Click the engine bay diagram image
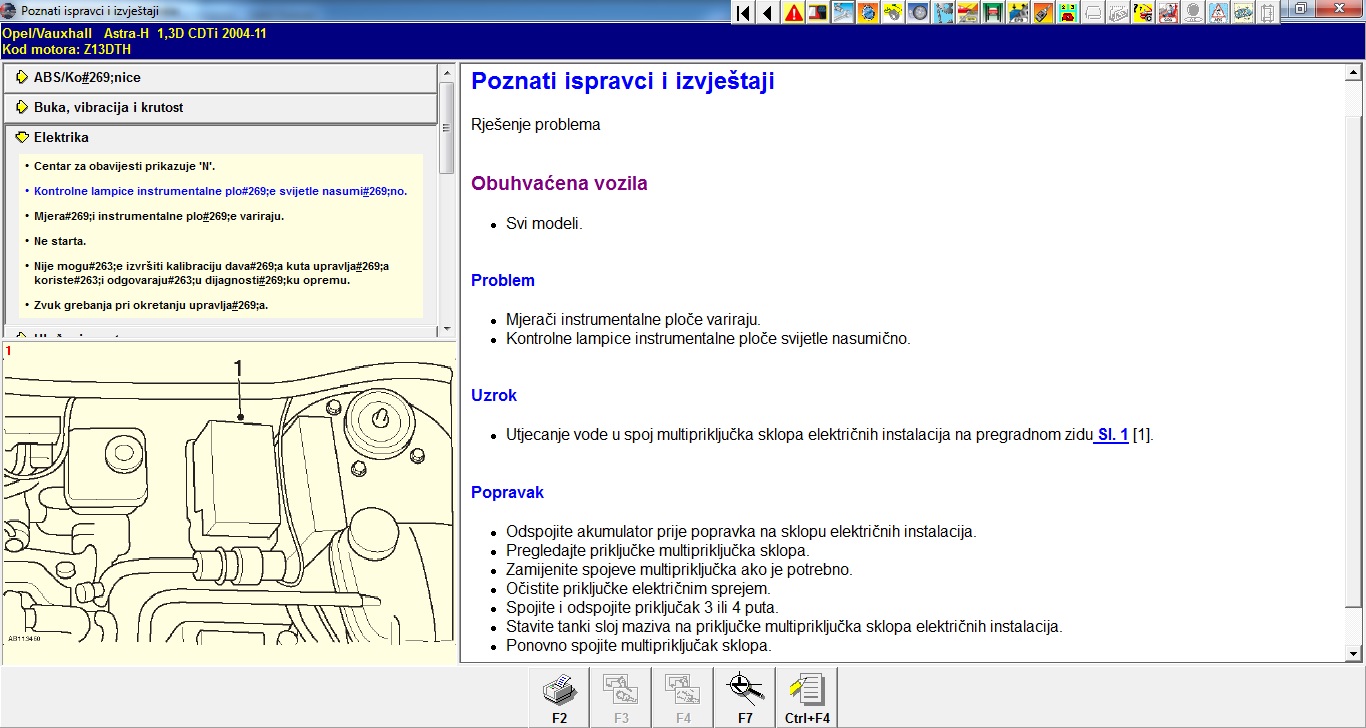The height and width of the screenshot is (728, 1366). click(x=228, y=502)
